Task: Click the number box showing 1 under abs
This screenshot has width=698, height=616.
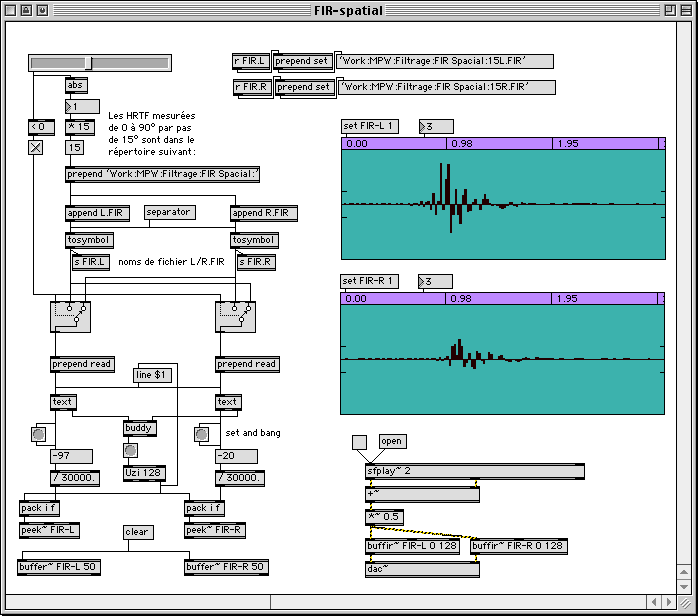Action: tap(82, 106)
